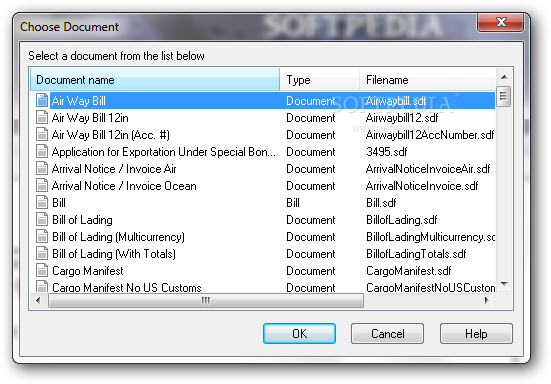Image resolution: width=551 pixels, height=384 pixels.
Task: Choose Arrival Notice / Invoice Ocean
Action: point(124,186)
